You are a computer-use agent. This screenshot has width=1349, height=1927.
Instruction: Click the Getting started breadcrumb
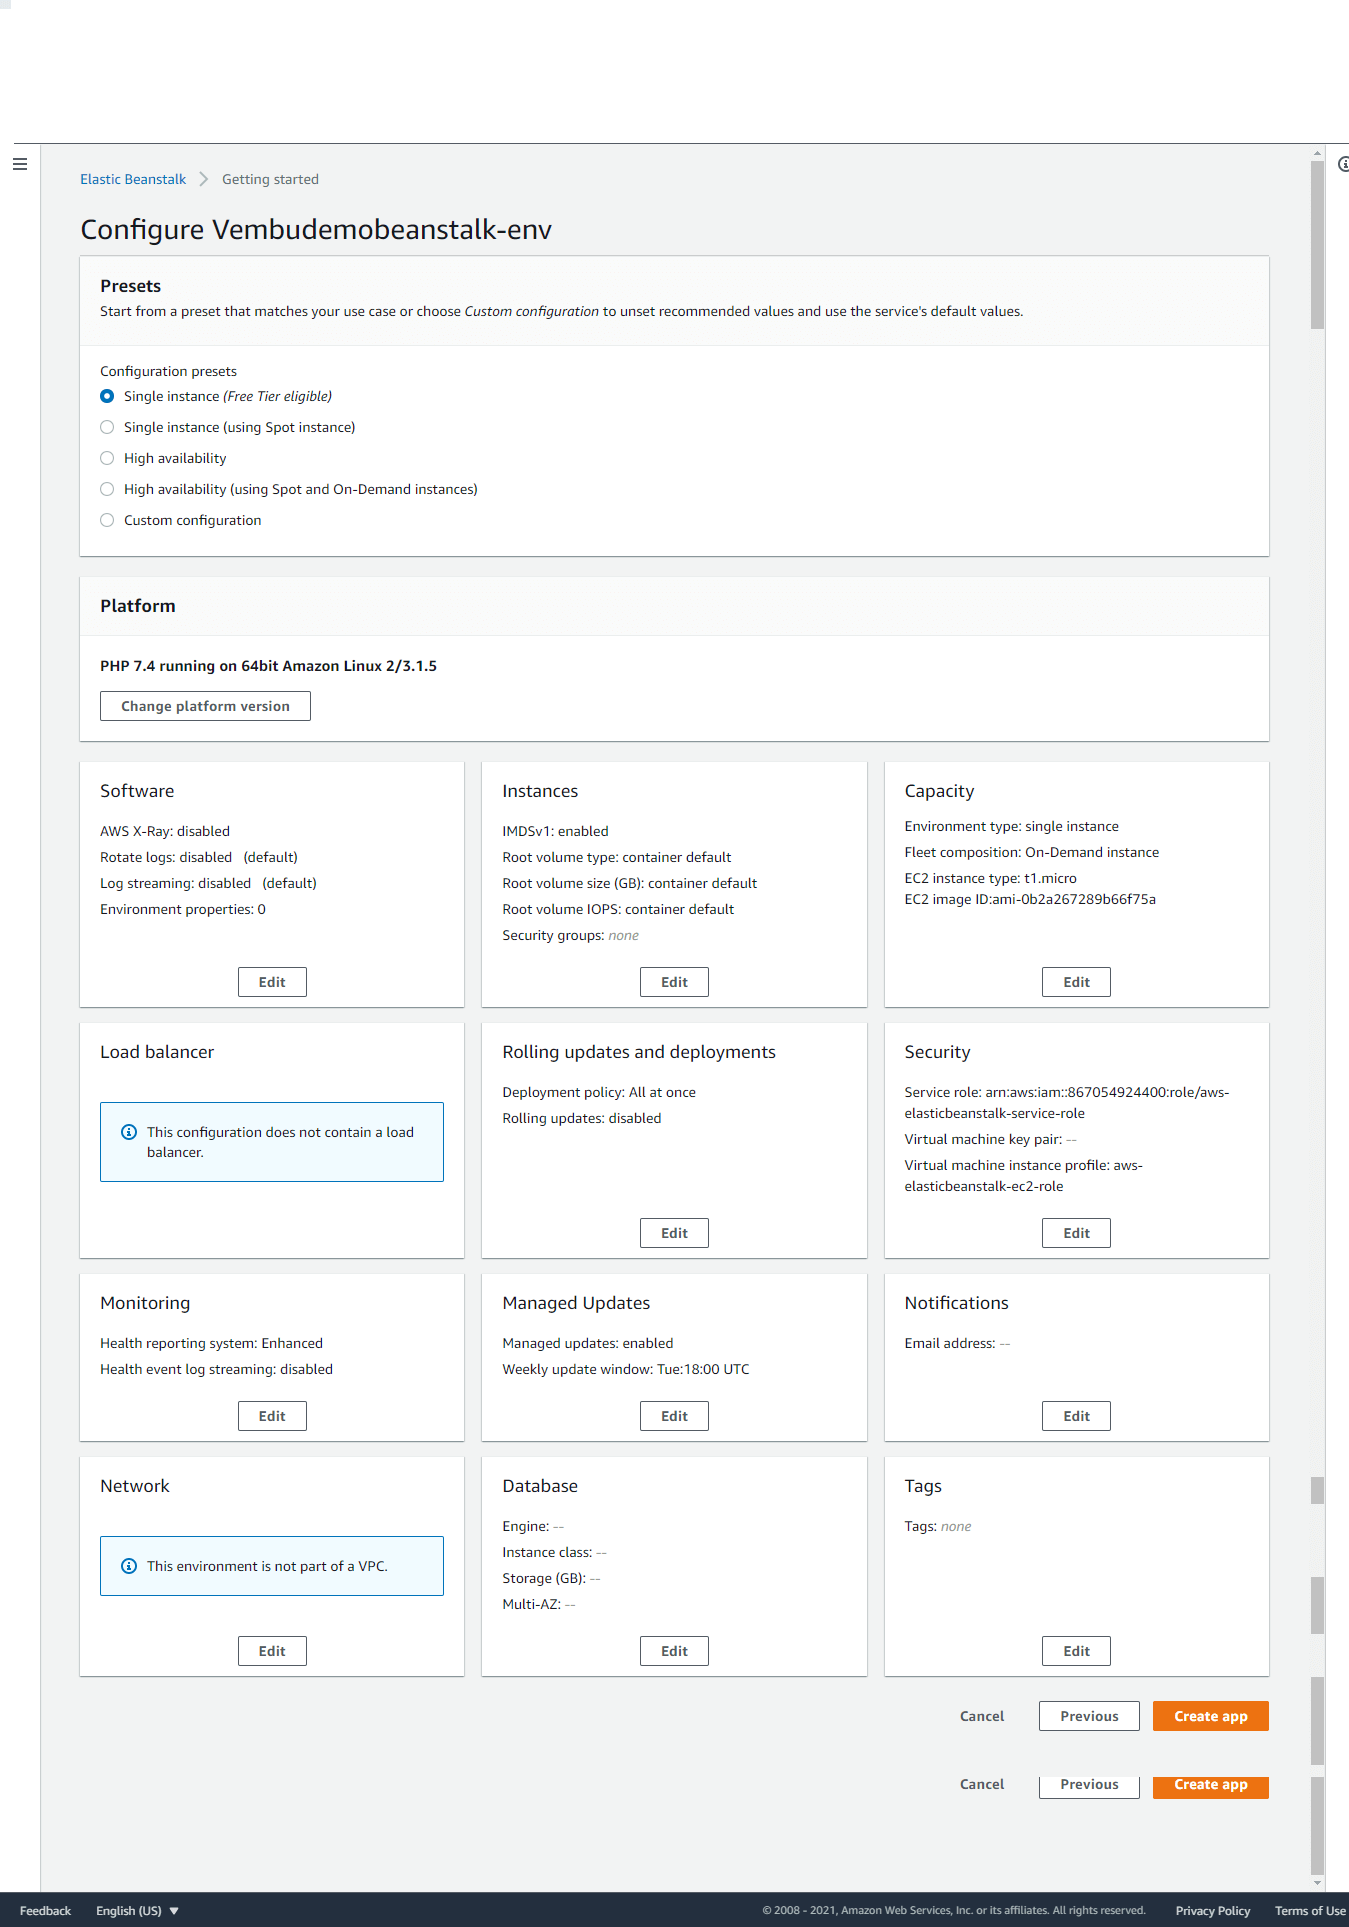click(x=270, y=179)
